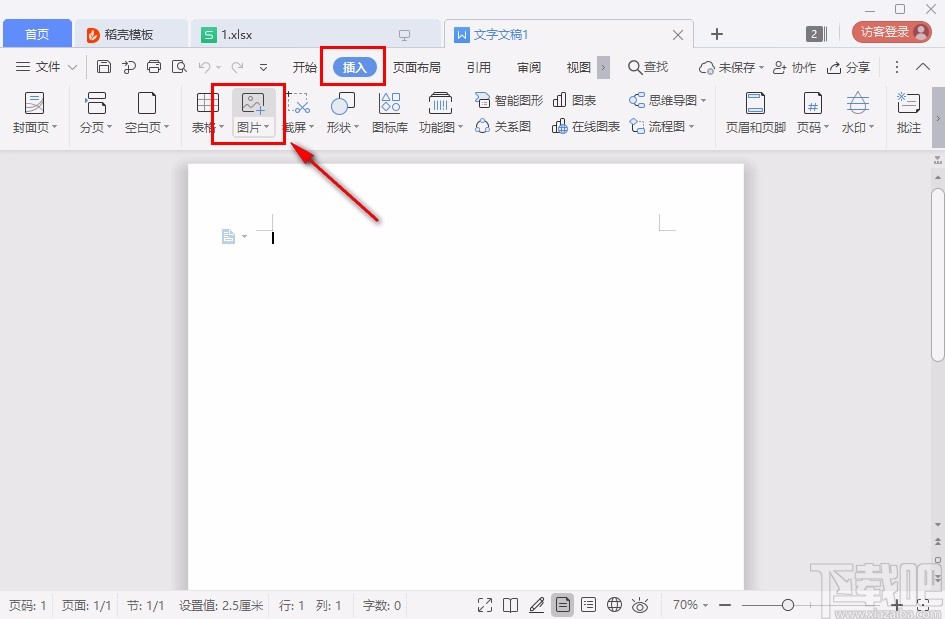Enable full-screen mode from status bar
Image resolution: width=945 pixels, height=619 pixels.
484,604
